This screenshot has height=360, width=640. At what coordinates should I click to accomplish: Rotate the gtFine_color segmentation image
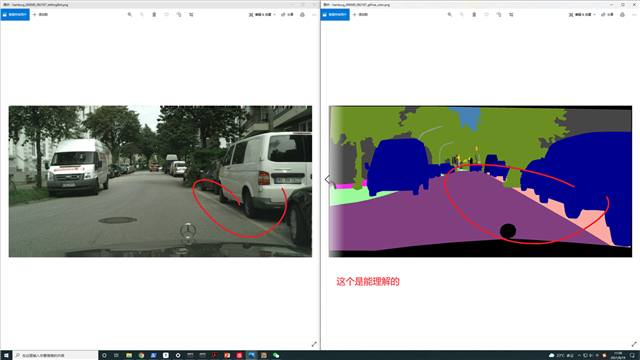coord(499,15)
